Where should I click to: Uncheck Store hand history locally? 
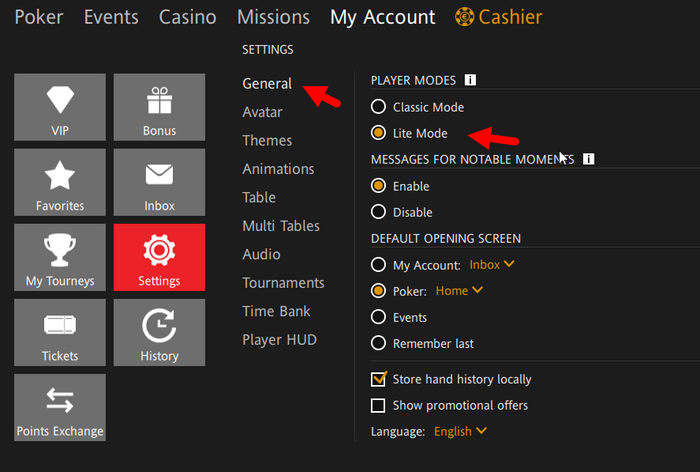pos(379,379)
